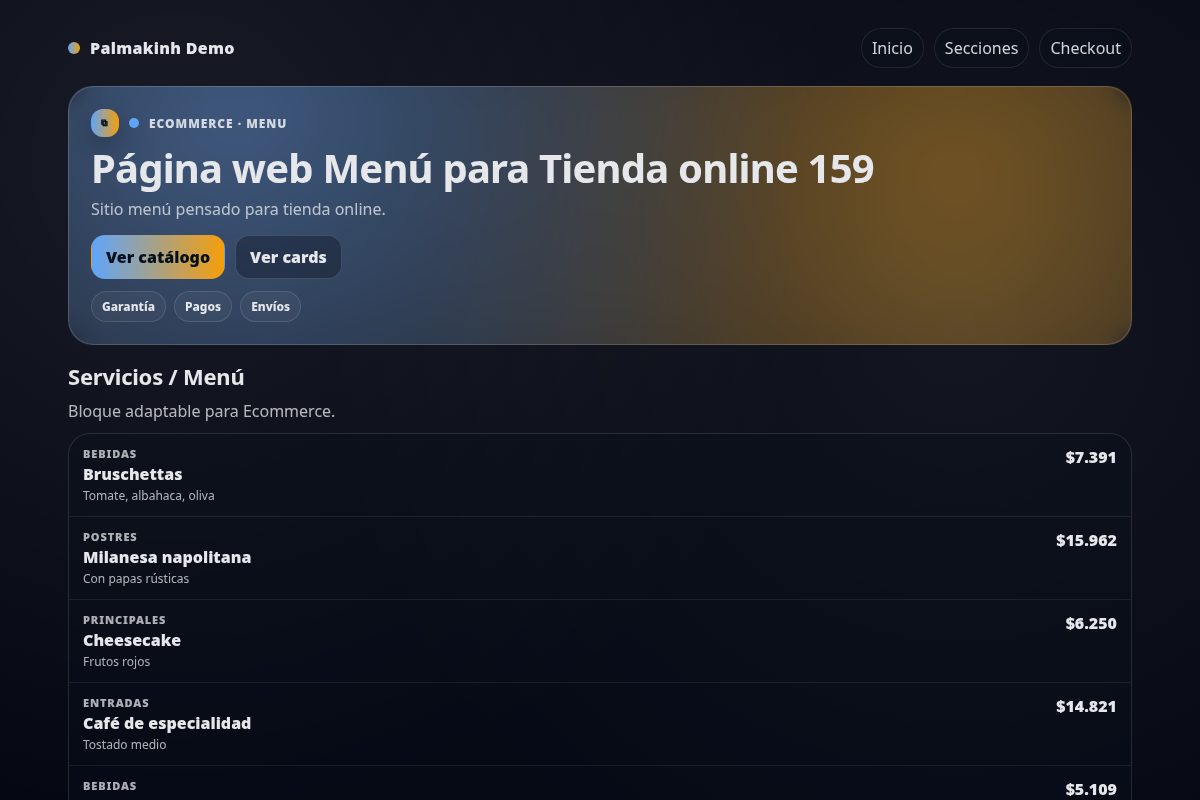The height and width of the screenshot is (800, 1200).
Task: Select the Pagos chip
Action: (202, 306)
